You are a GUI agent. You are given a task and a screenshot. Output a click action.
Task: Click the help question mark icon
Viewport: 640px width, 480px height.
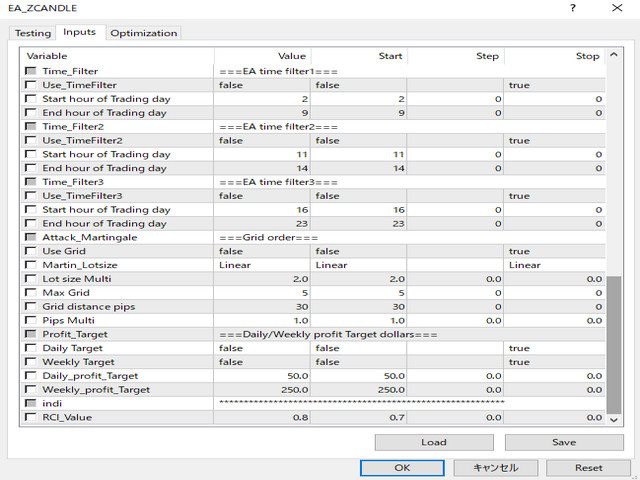coord(573,9)
